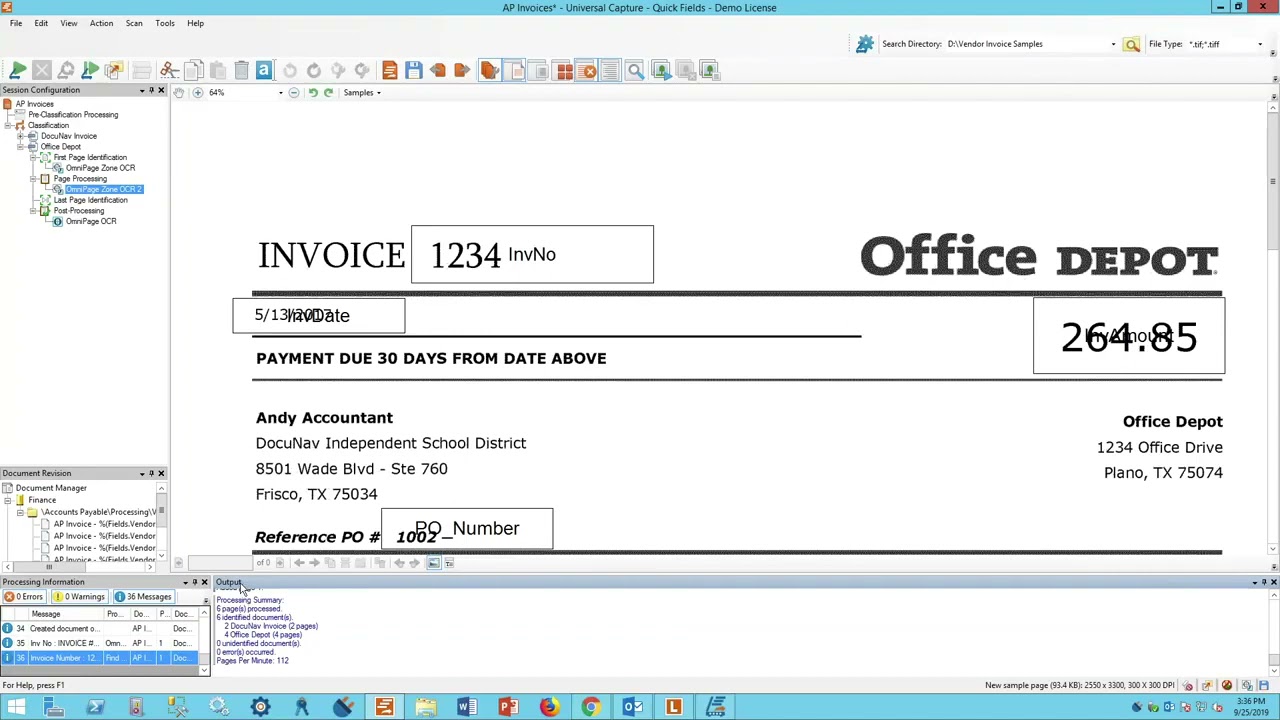Click the blue floppy save icon
This screenshot has height=720, width=1280.
click(413, 70)
